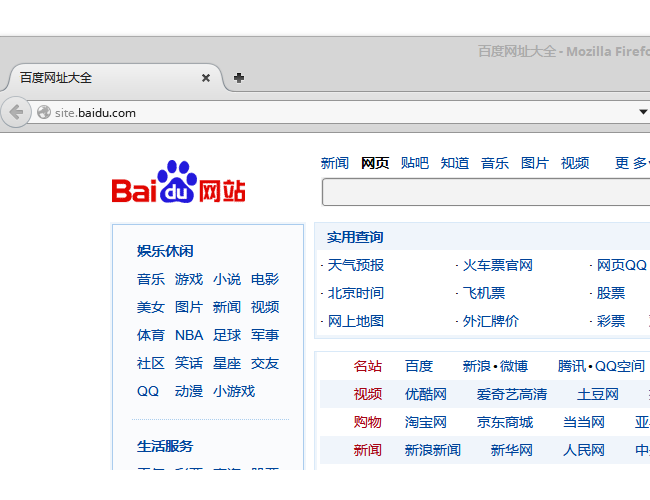Open the 军事 category link
650x500 pixels.
click(x=265, y=335)
